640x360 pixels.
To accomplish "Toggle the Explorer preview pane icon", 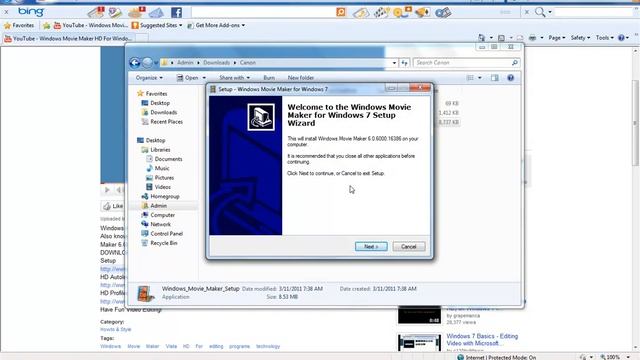I will click(495, 78).
